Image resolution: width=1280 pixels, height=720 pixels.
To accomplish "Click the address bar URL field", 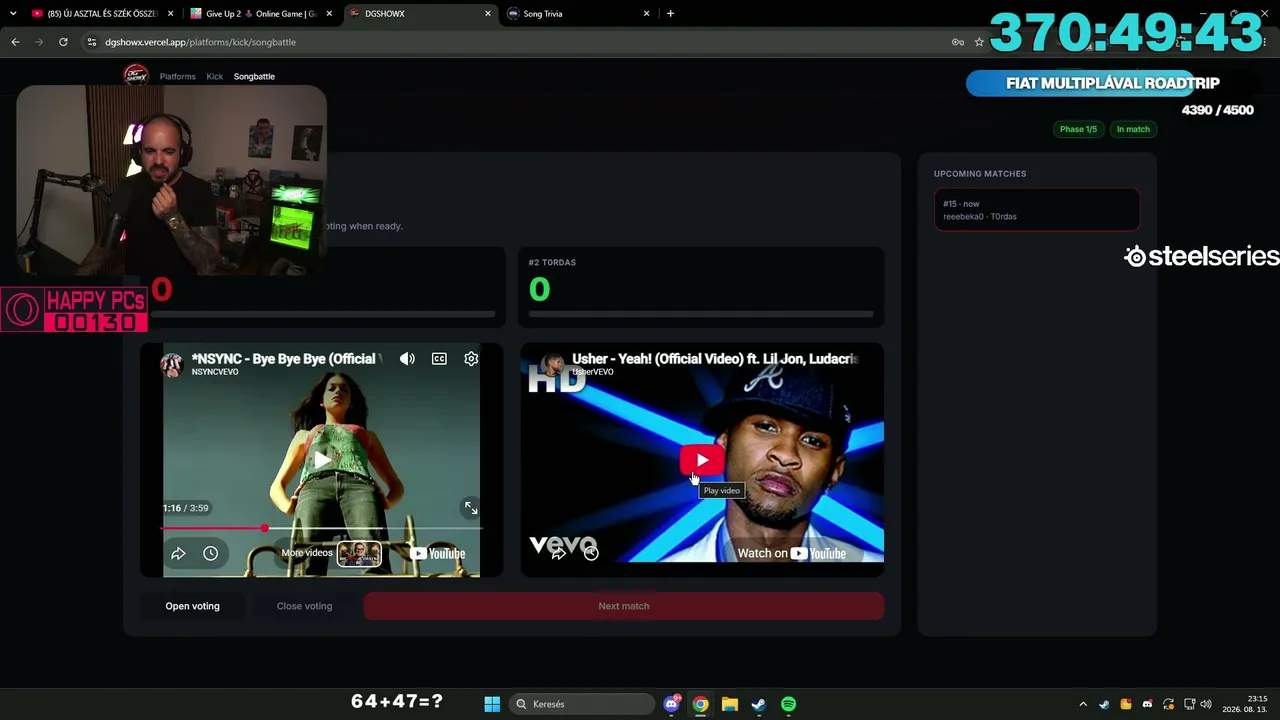I will (x=520, y=42).
